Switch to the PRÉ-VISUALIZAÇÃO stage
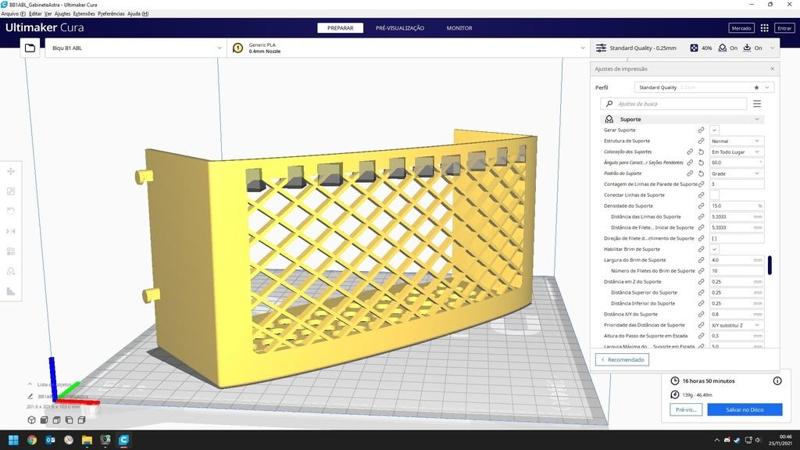 click(x=400, y=28)
